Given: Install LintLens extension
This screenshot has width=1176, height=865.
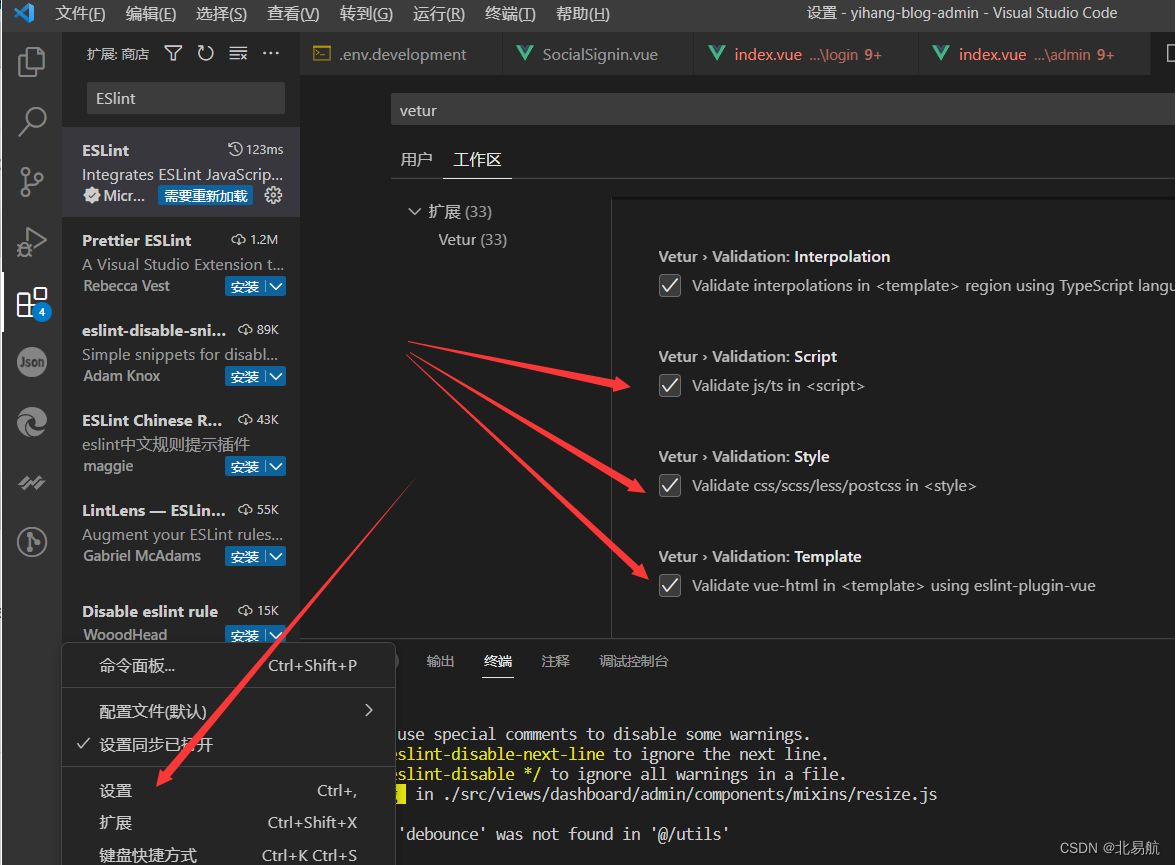Looking at the screenshot, I should pos(245,557).
